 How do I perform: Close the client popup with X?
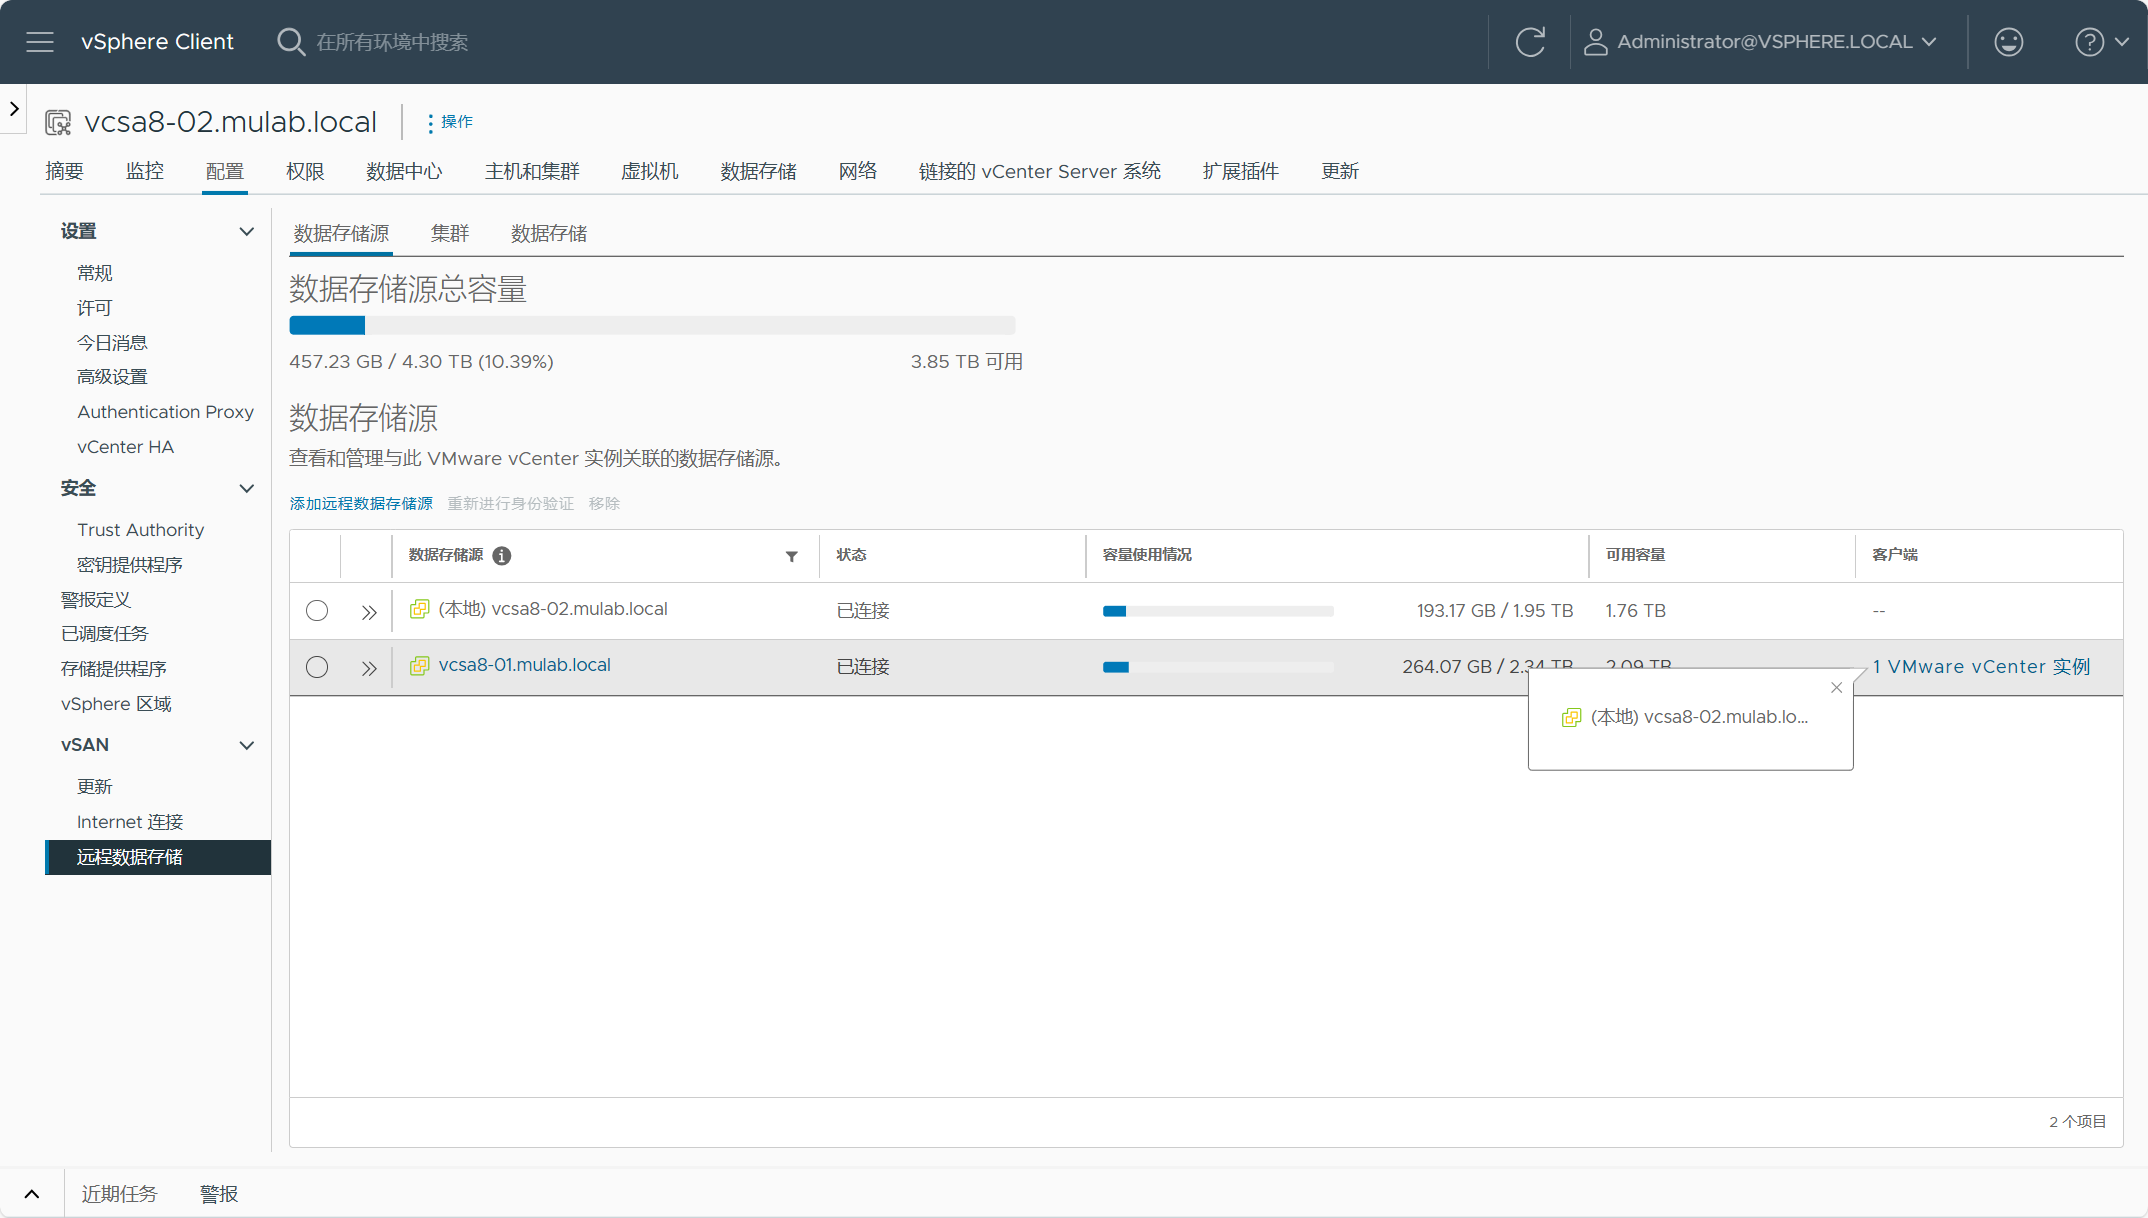[1836, 687]
